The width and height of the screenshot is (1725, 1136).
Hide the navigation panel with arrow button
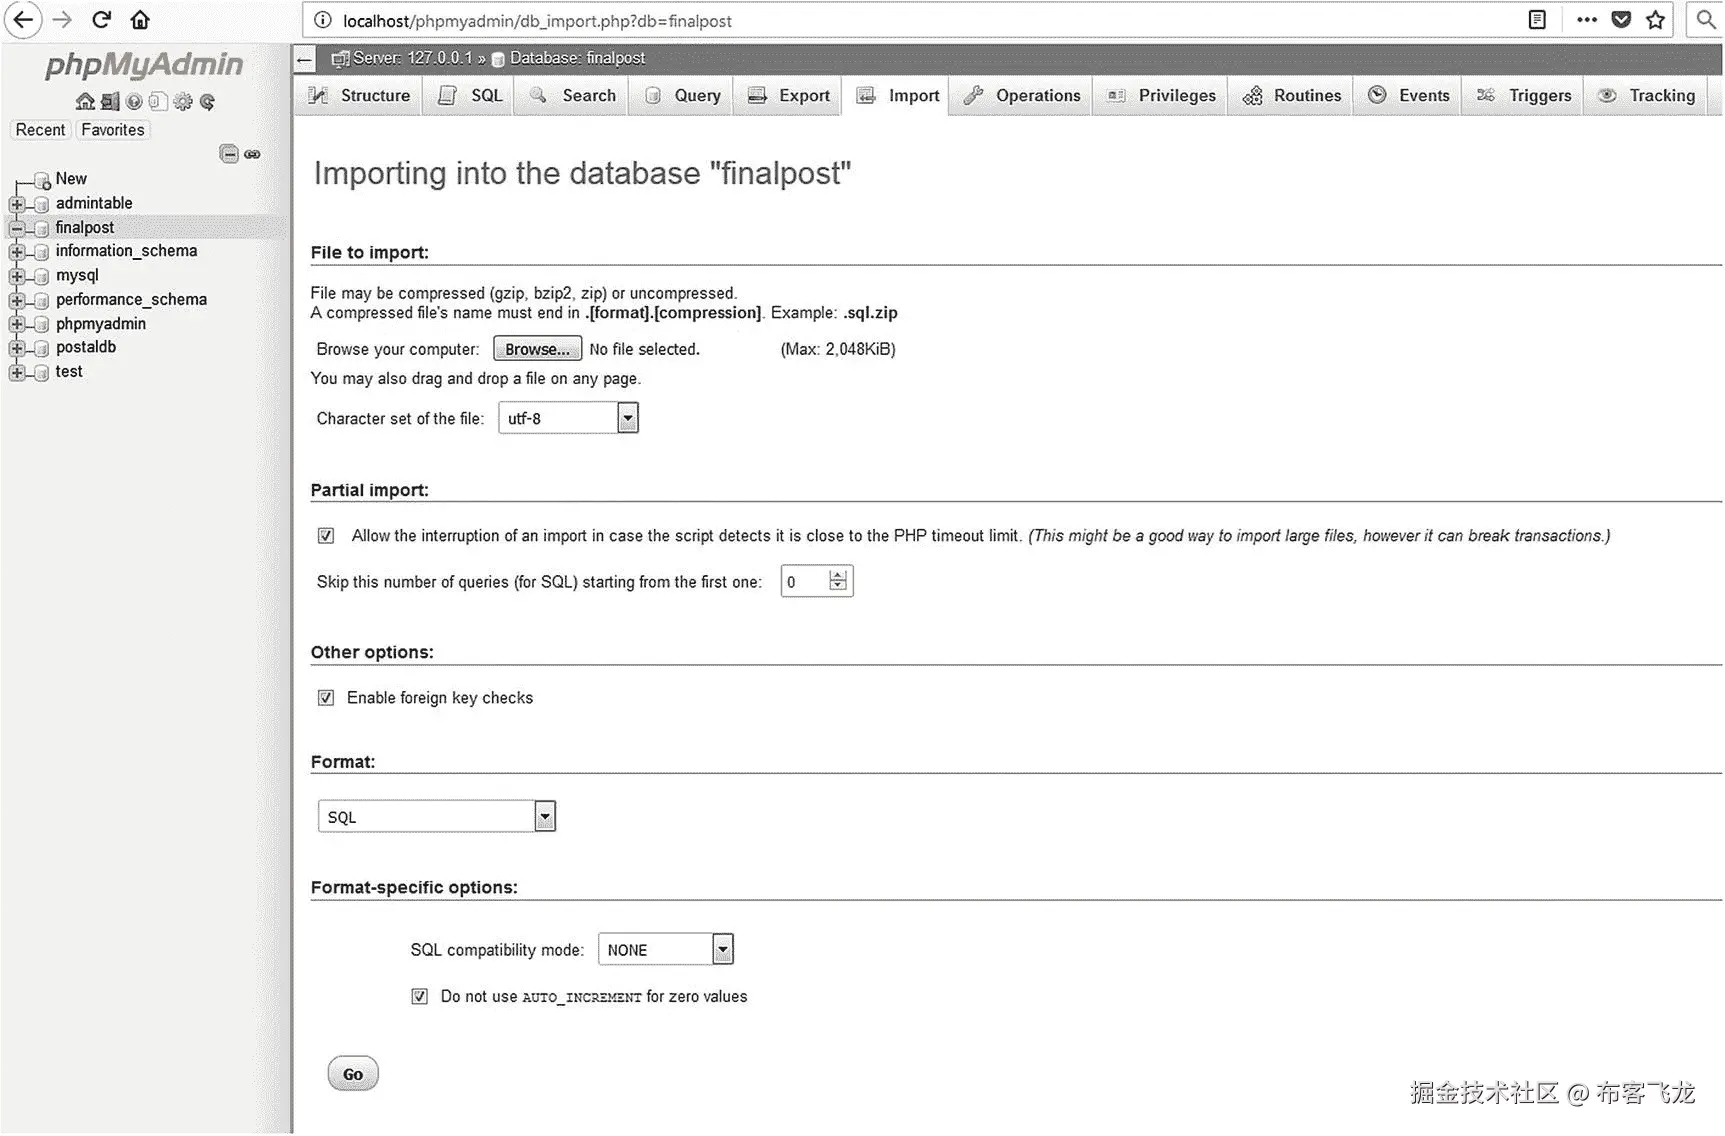pos(305,59)
